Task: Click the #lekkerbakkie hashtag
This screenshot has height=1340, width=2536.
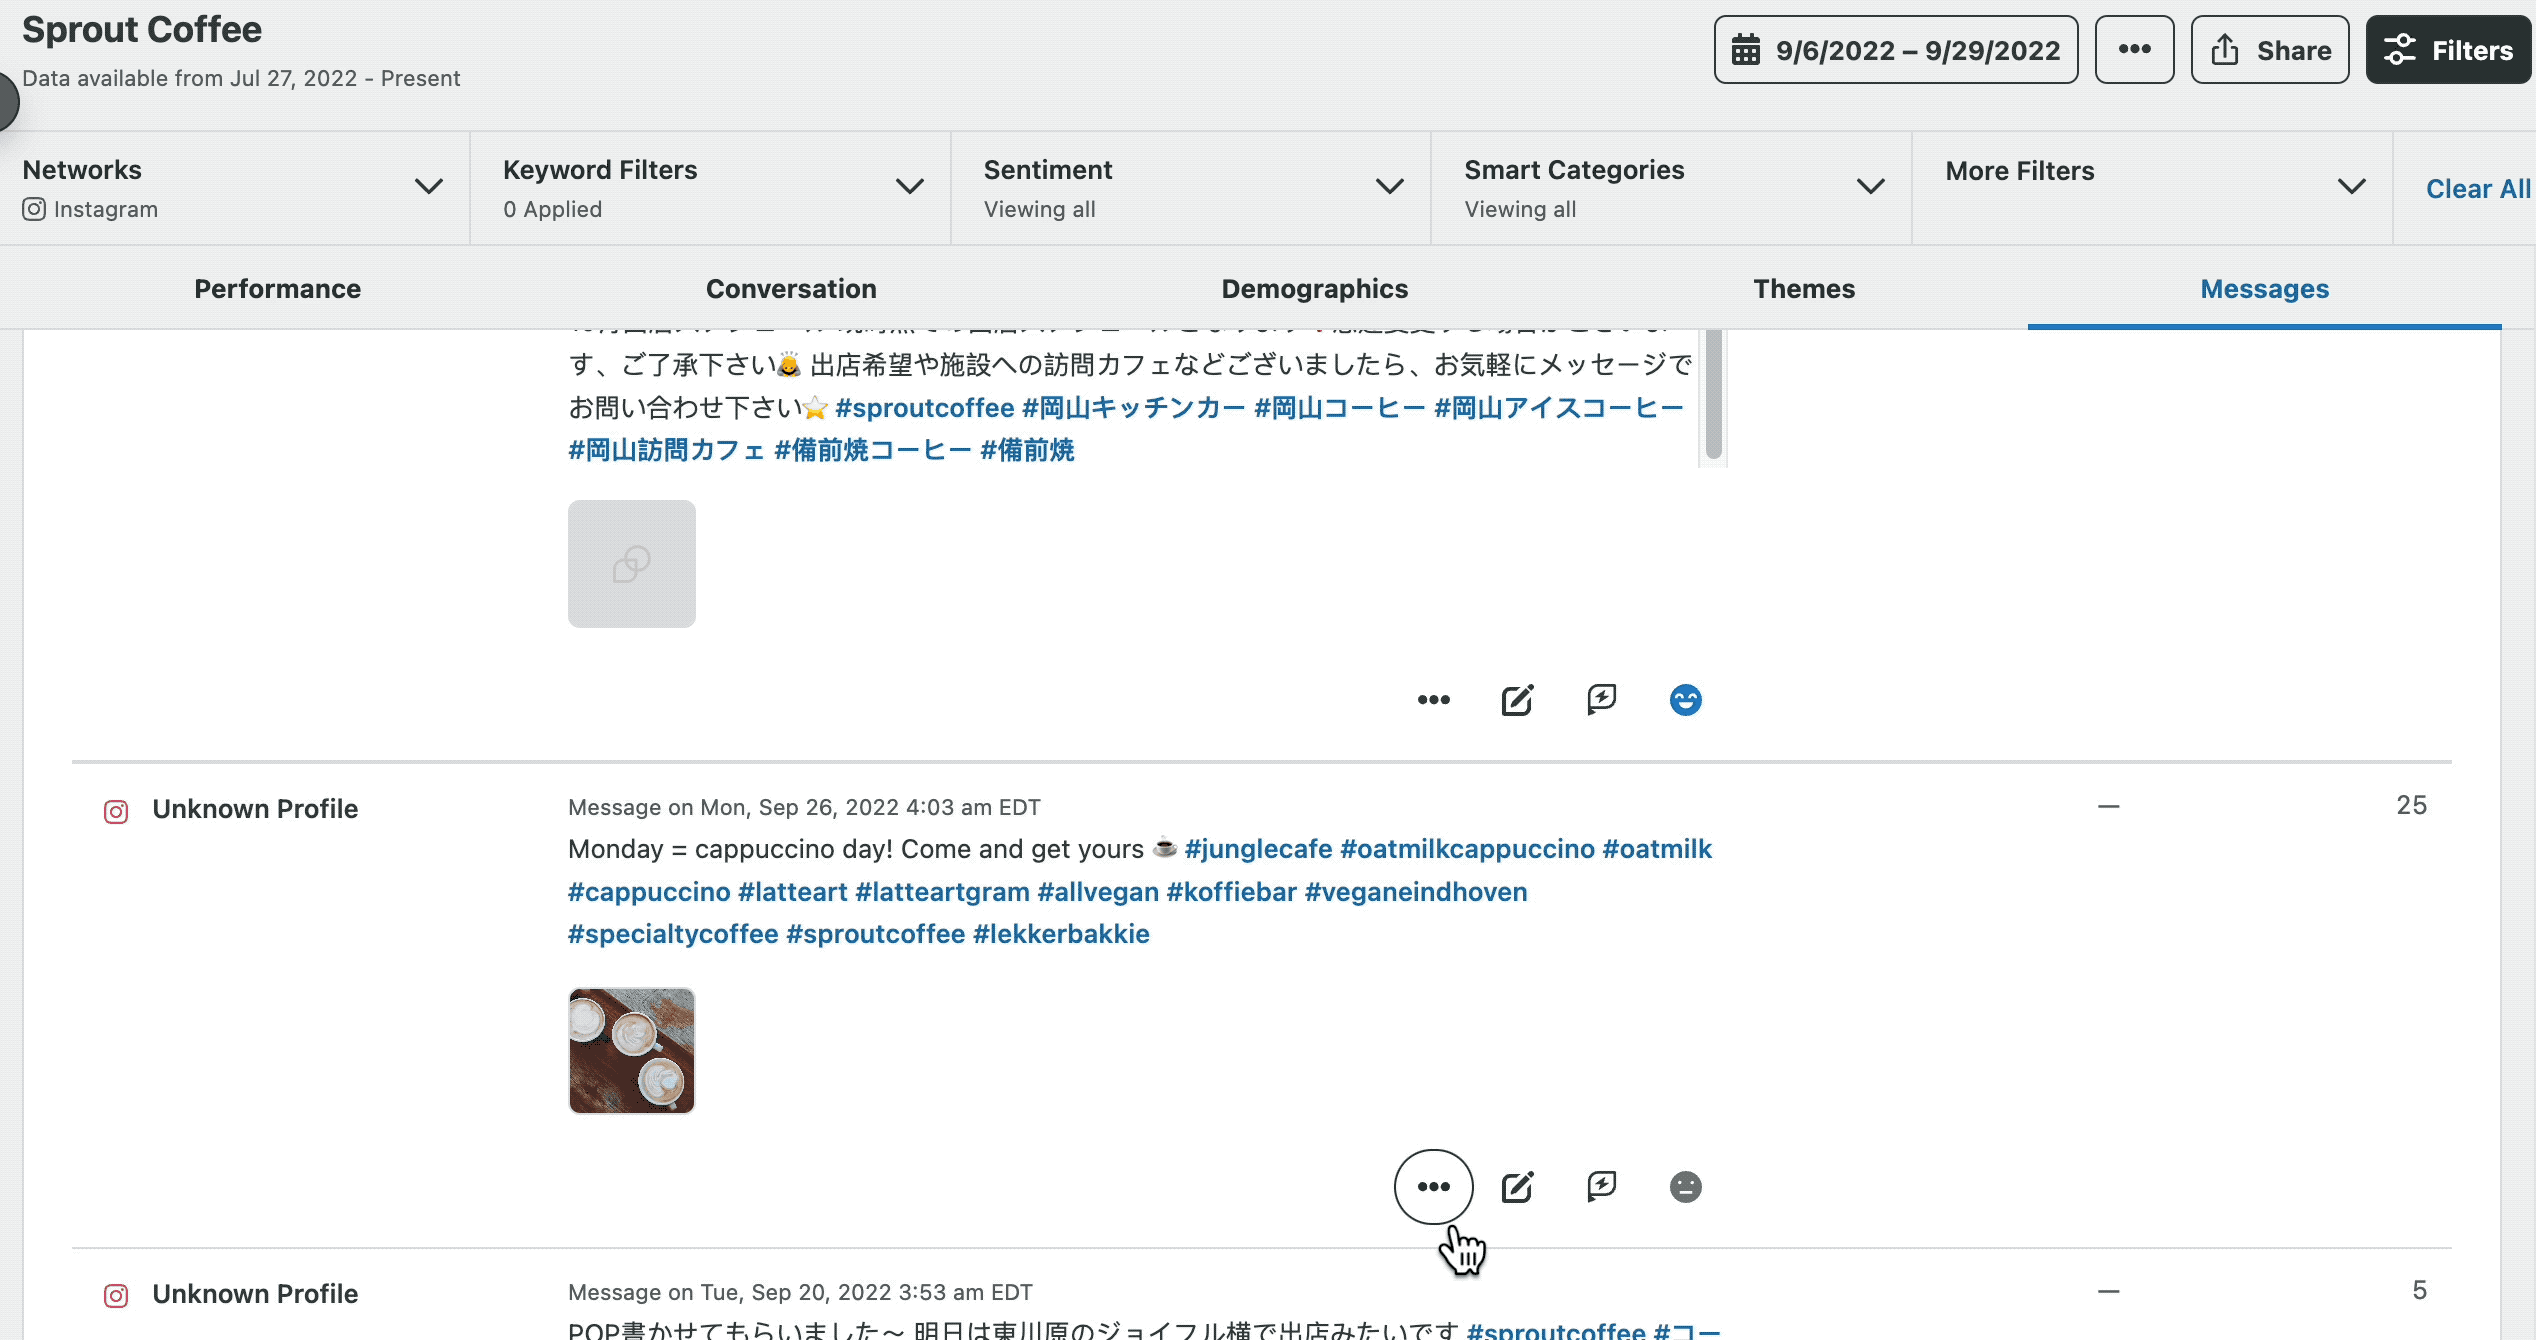Action: coord(1061,934)
